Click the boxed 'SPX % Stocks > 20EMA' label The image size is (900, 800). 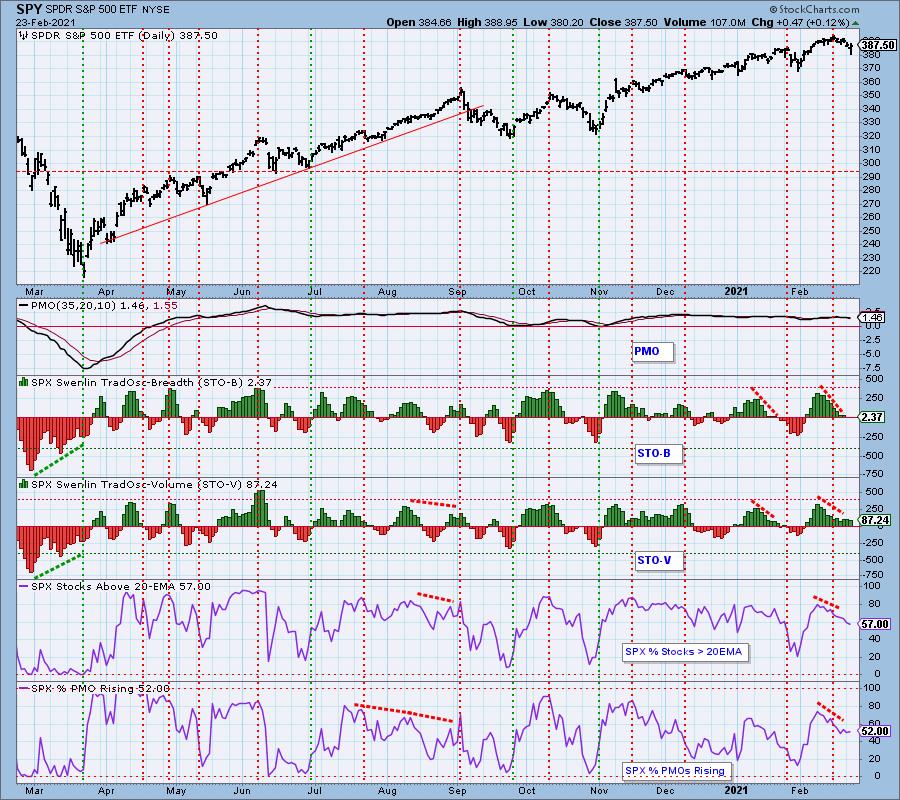click(x=685, y=652)
